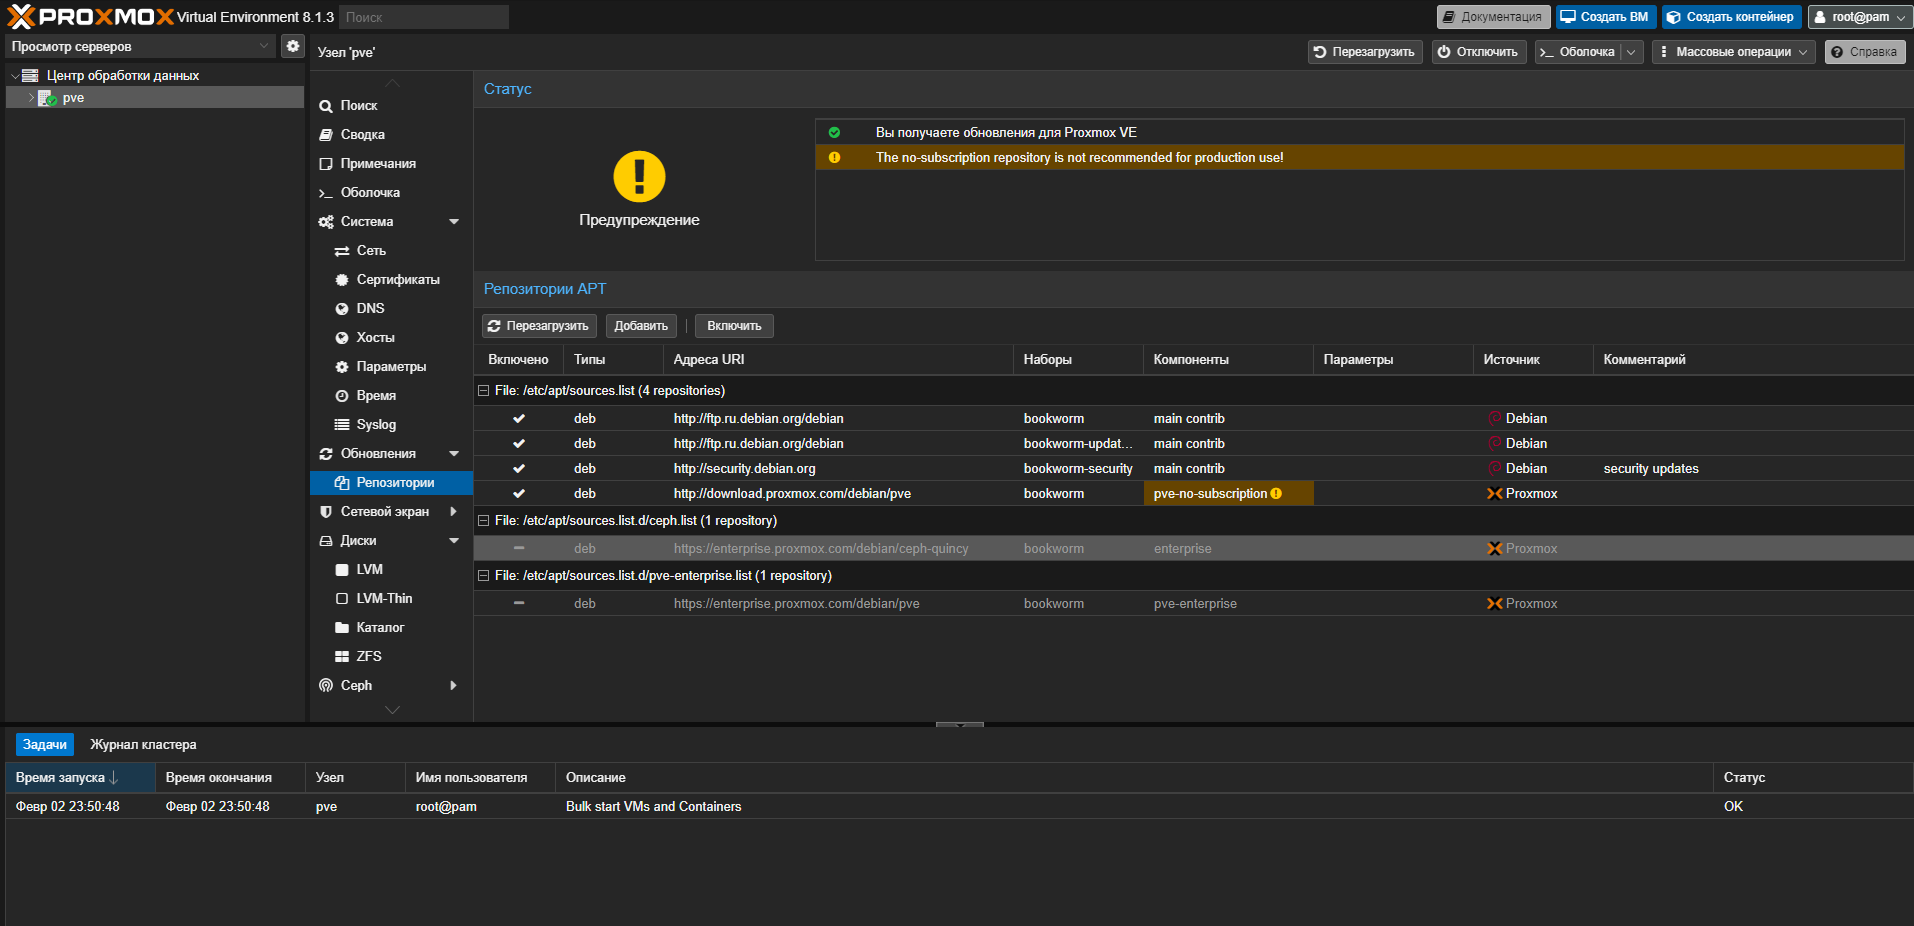Open Поиск in node menu
This screenshot has height=926, width=1914.
(x=391, y=105)
